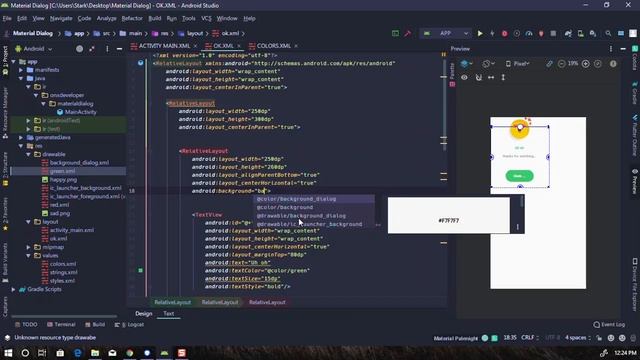640x360 pixels.
Task: Click horizontal expand arrows icon in Preview
Action: point(491,77)
